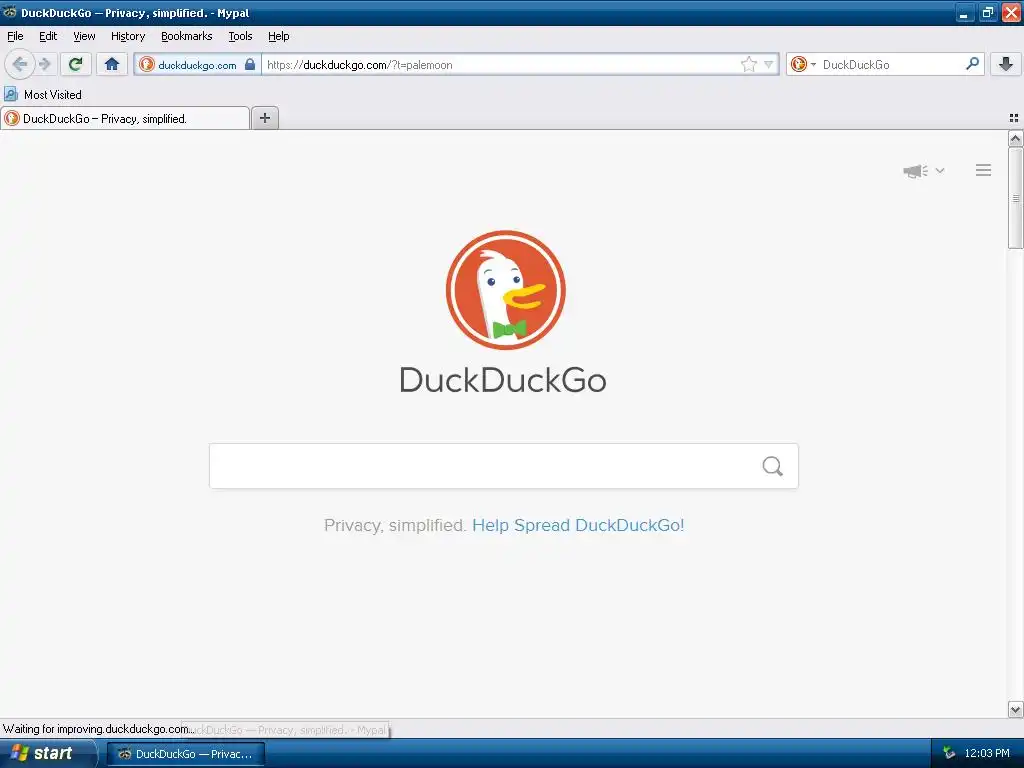Screen dimensions: 1024x768
Task: Click into the URL address field
Action: [500, 64]
